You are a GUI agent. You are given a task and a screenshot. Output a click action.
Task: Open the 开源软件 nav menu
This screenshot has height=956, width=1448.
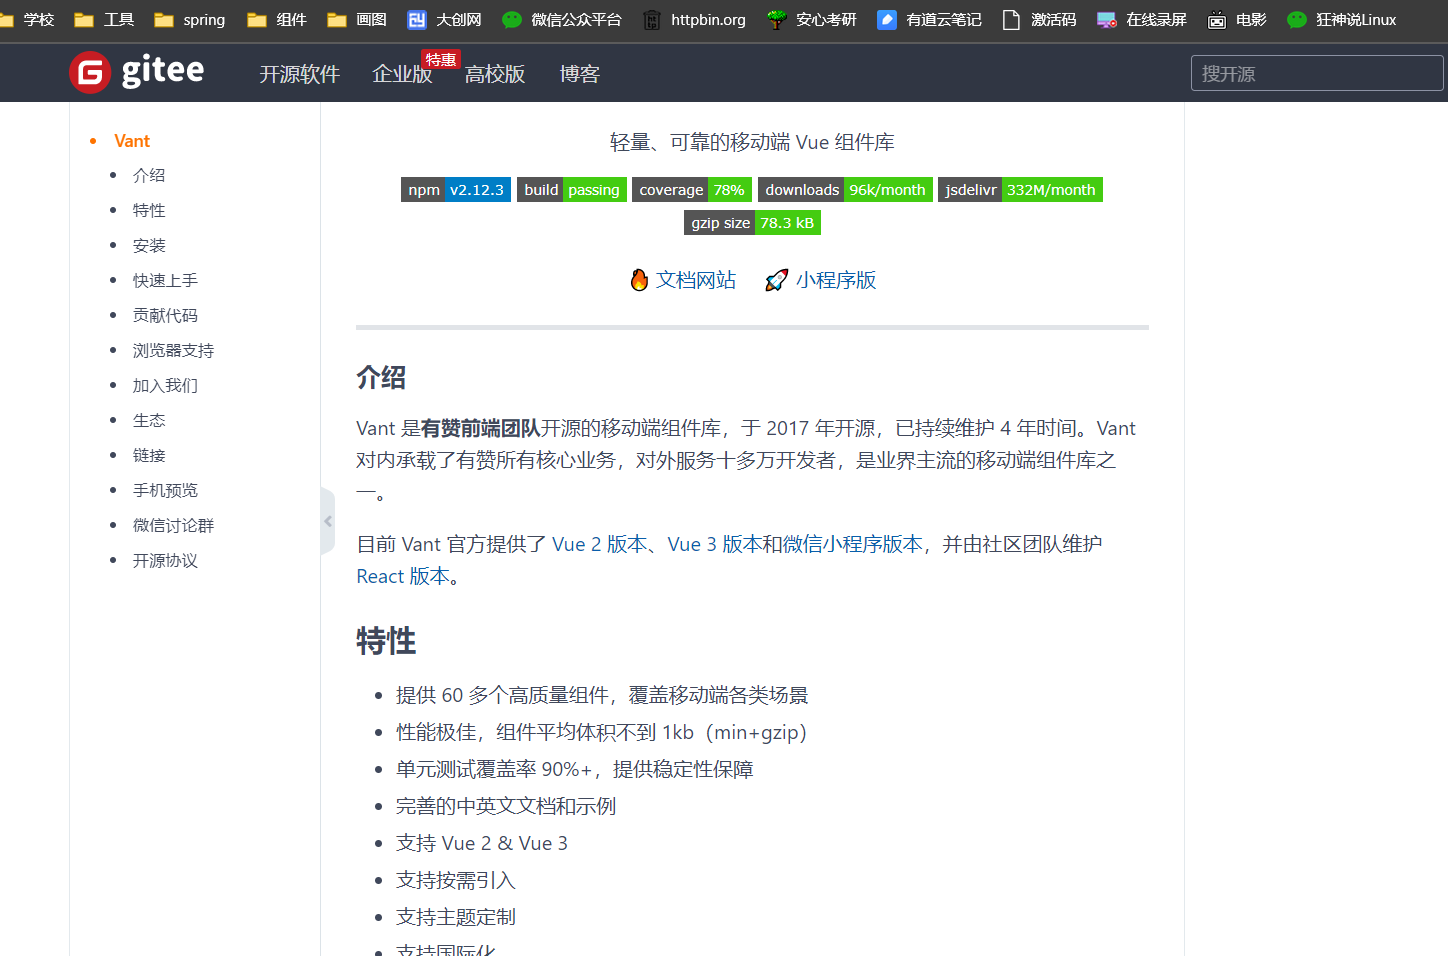[300, 74]
